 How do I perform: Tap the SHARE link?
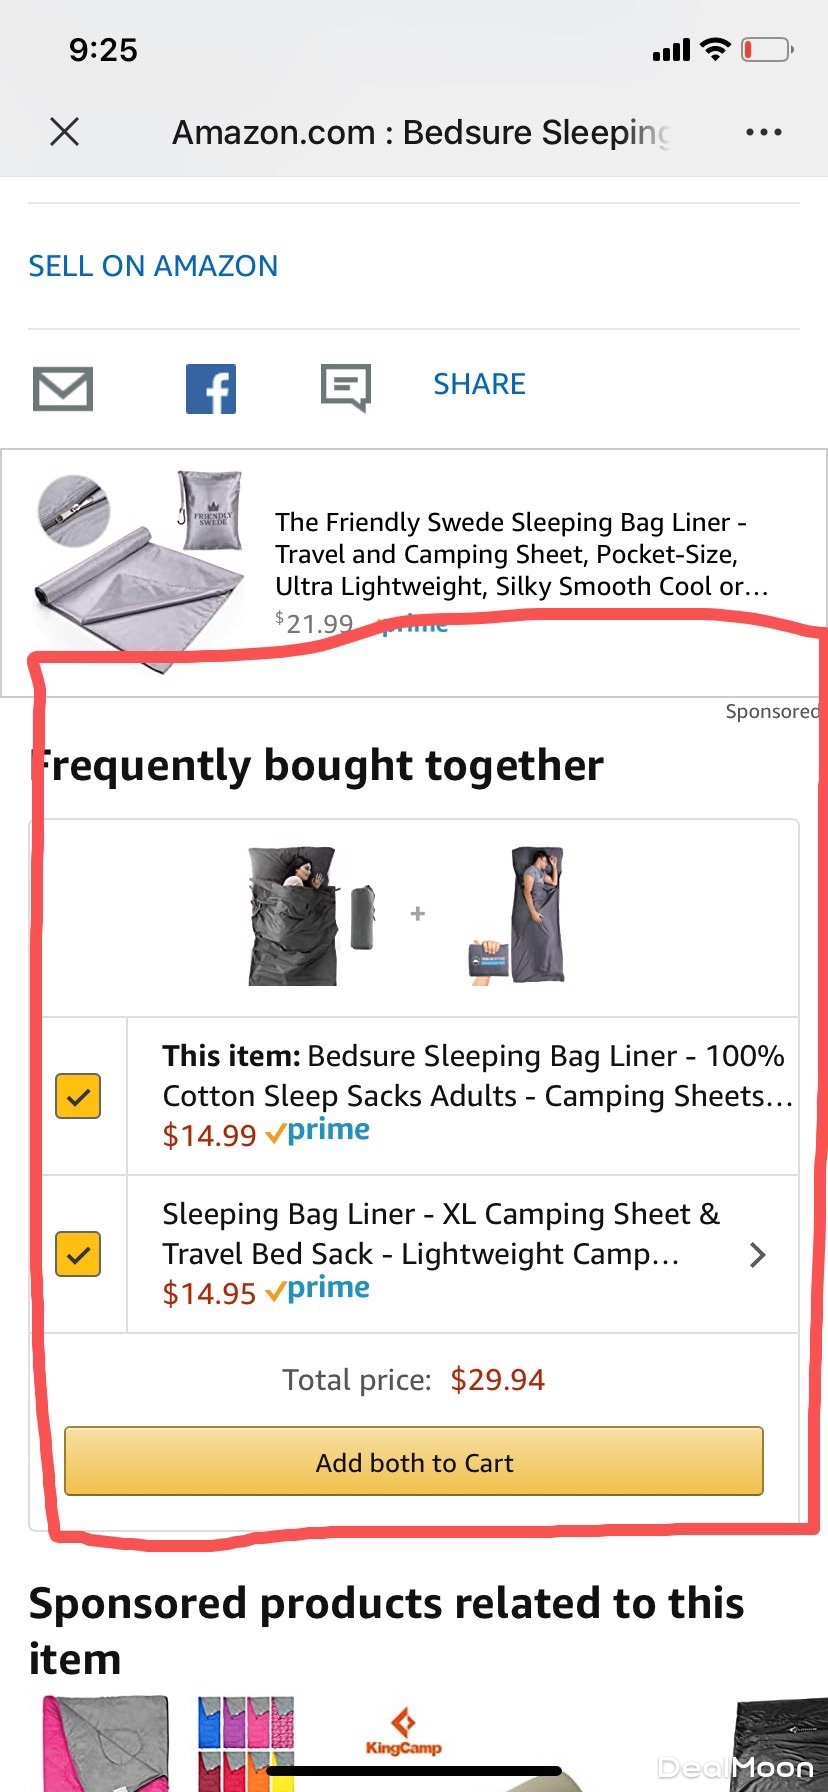(479, 384)
